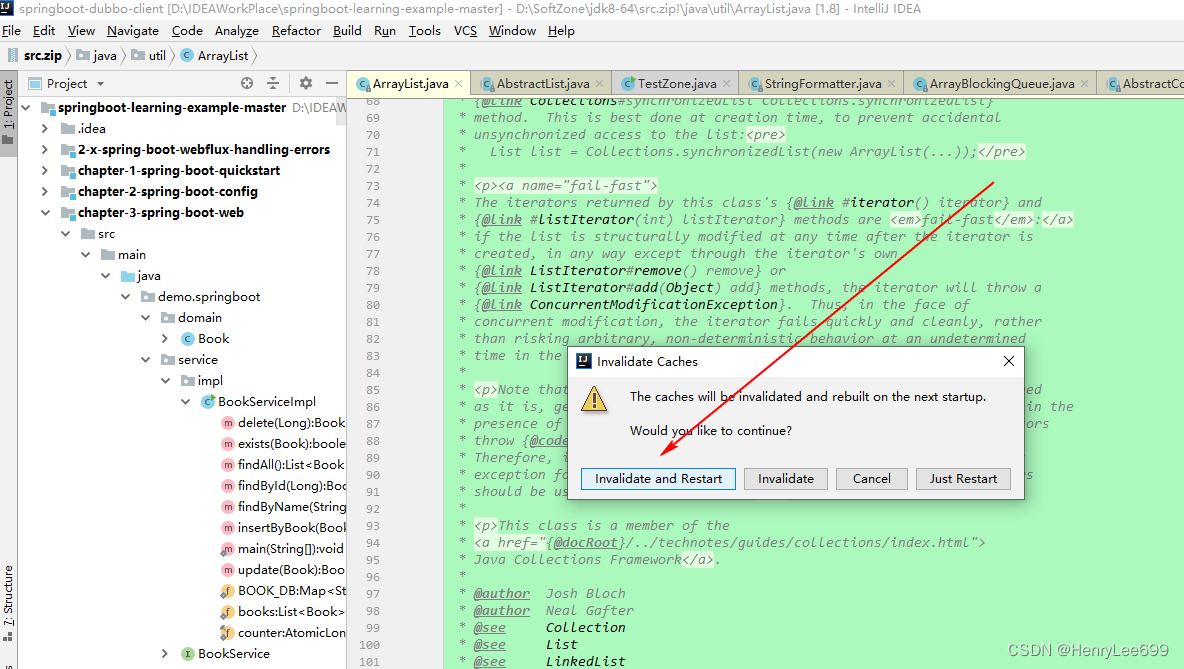Screen dimensions: 1184x669
Task: Collapse the BookServiceImpl class node
Action: tap(186, 402)
